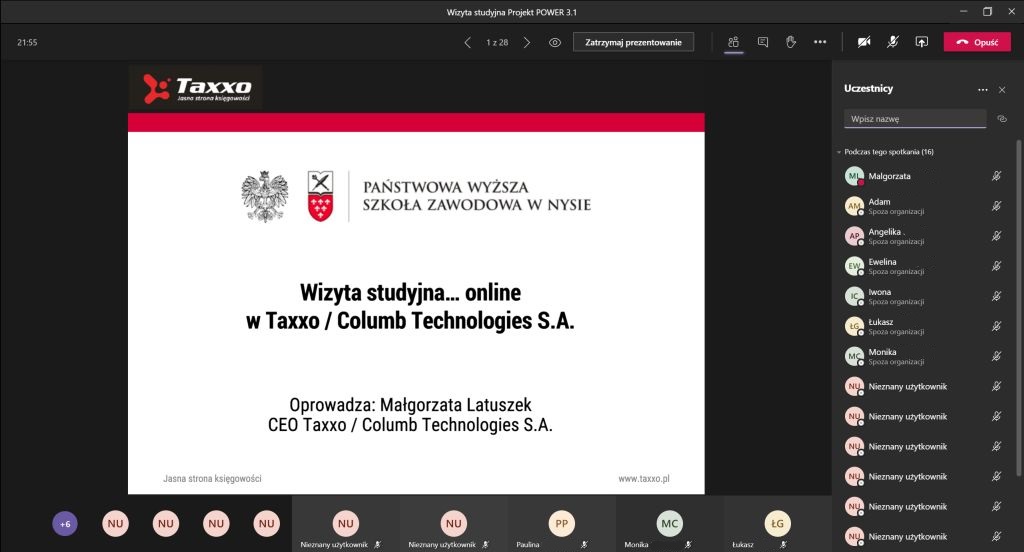The height and width of the screenshot is (552, 1024).
Task: Show the +6 overflow participants
Action: click(65, 523)
